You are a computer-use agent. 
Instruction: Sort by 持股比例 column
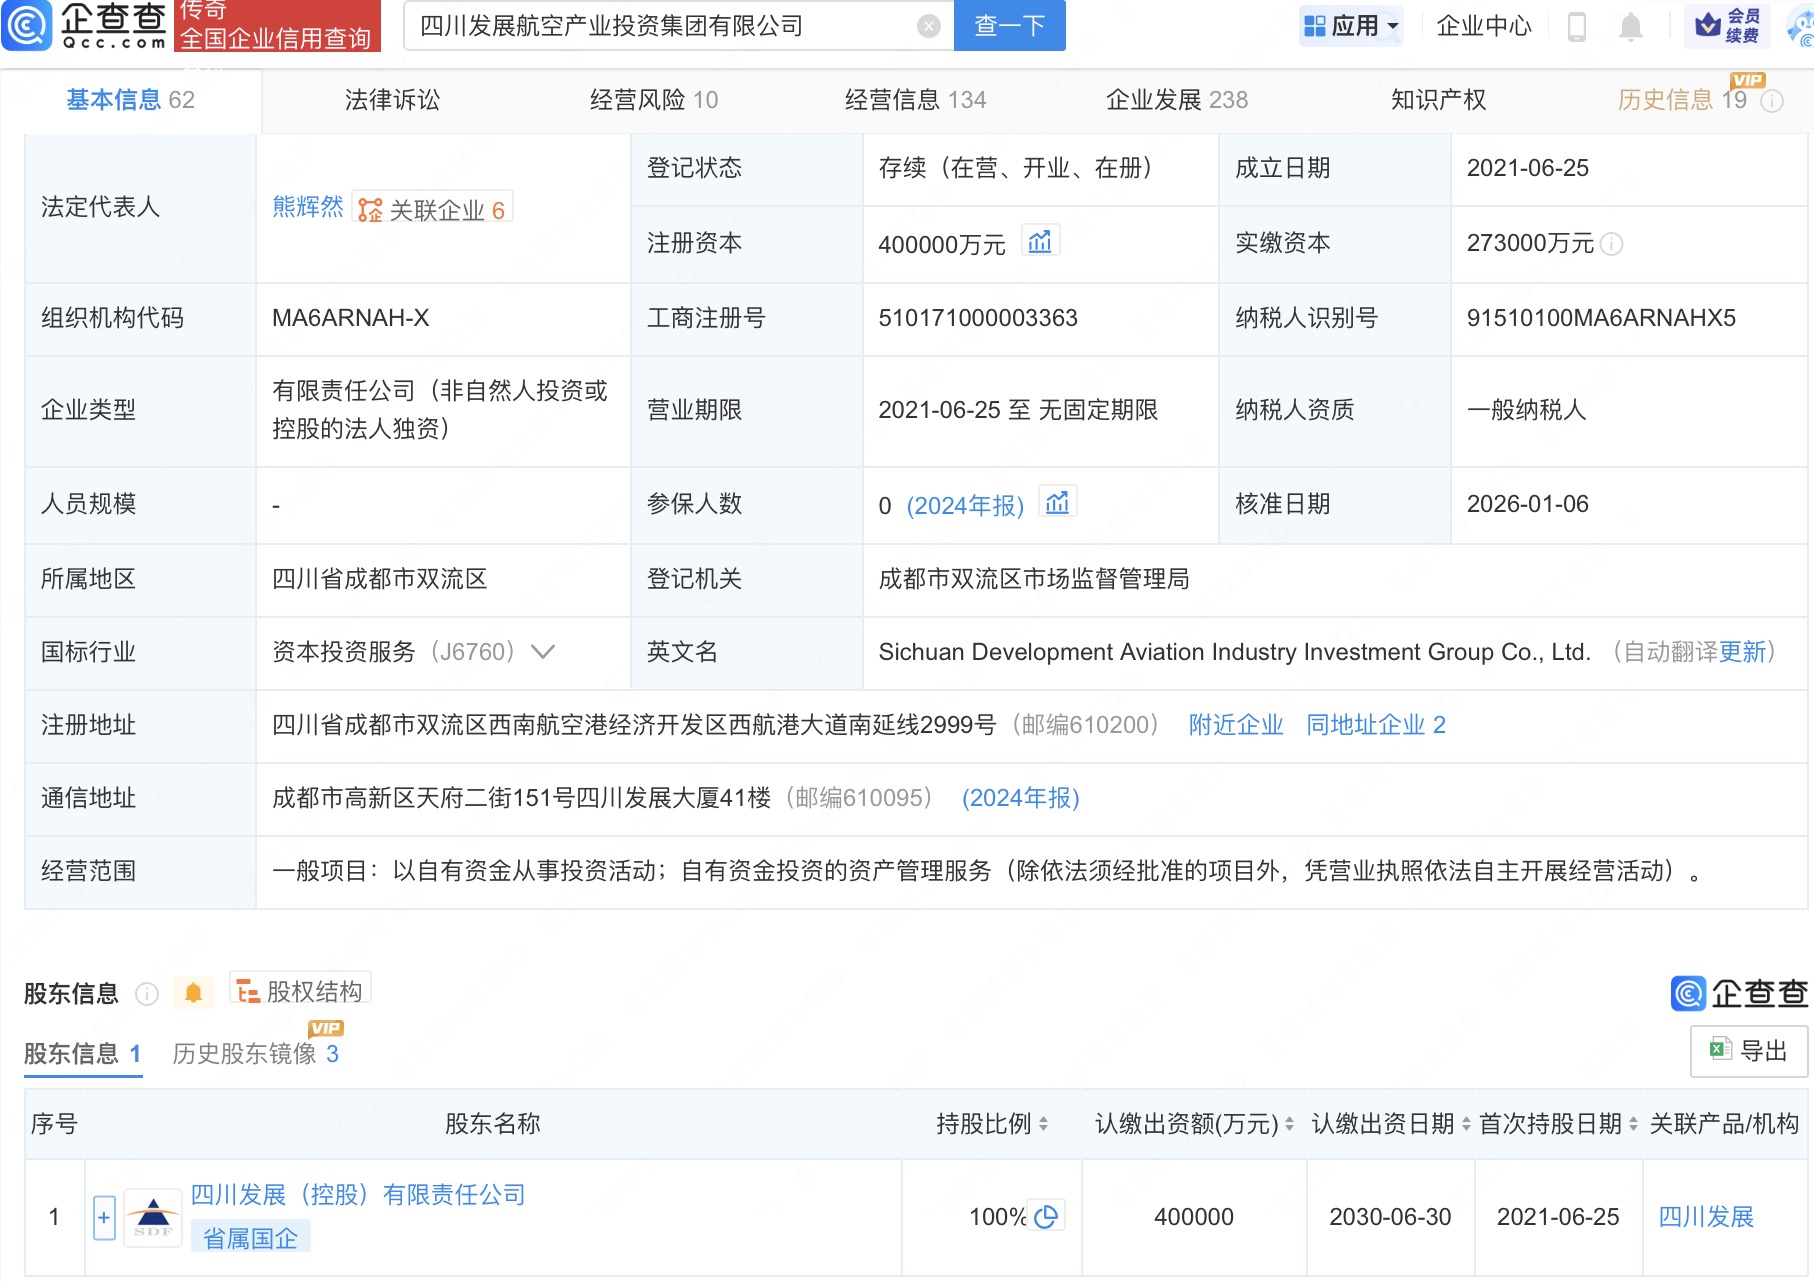(x=1043, y=1124)
